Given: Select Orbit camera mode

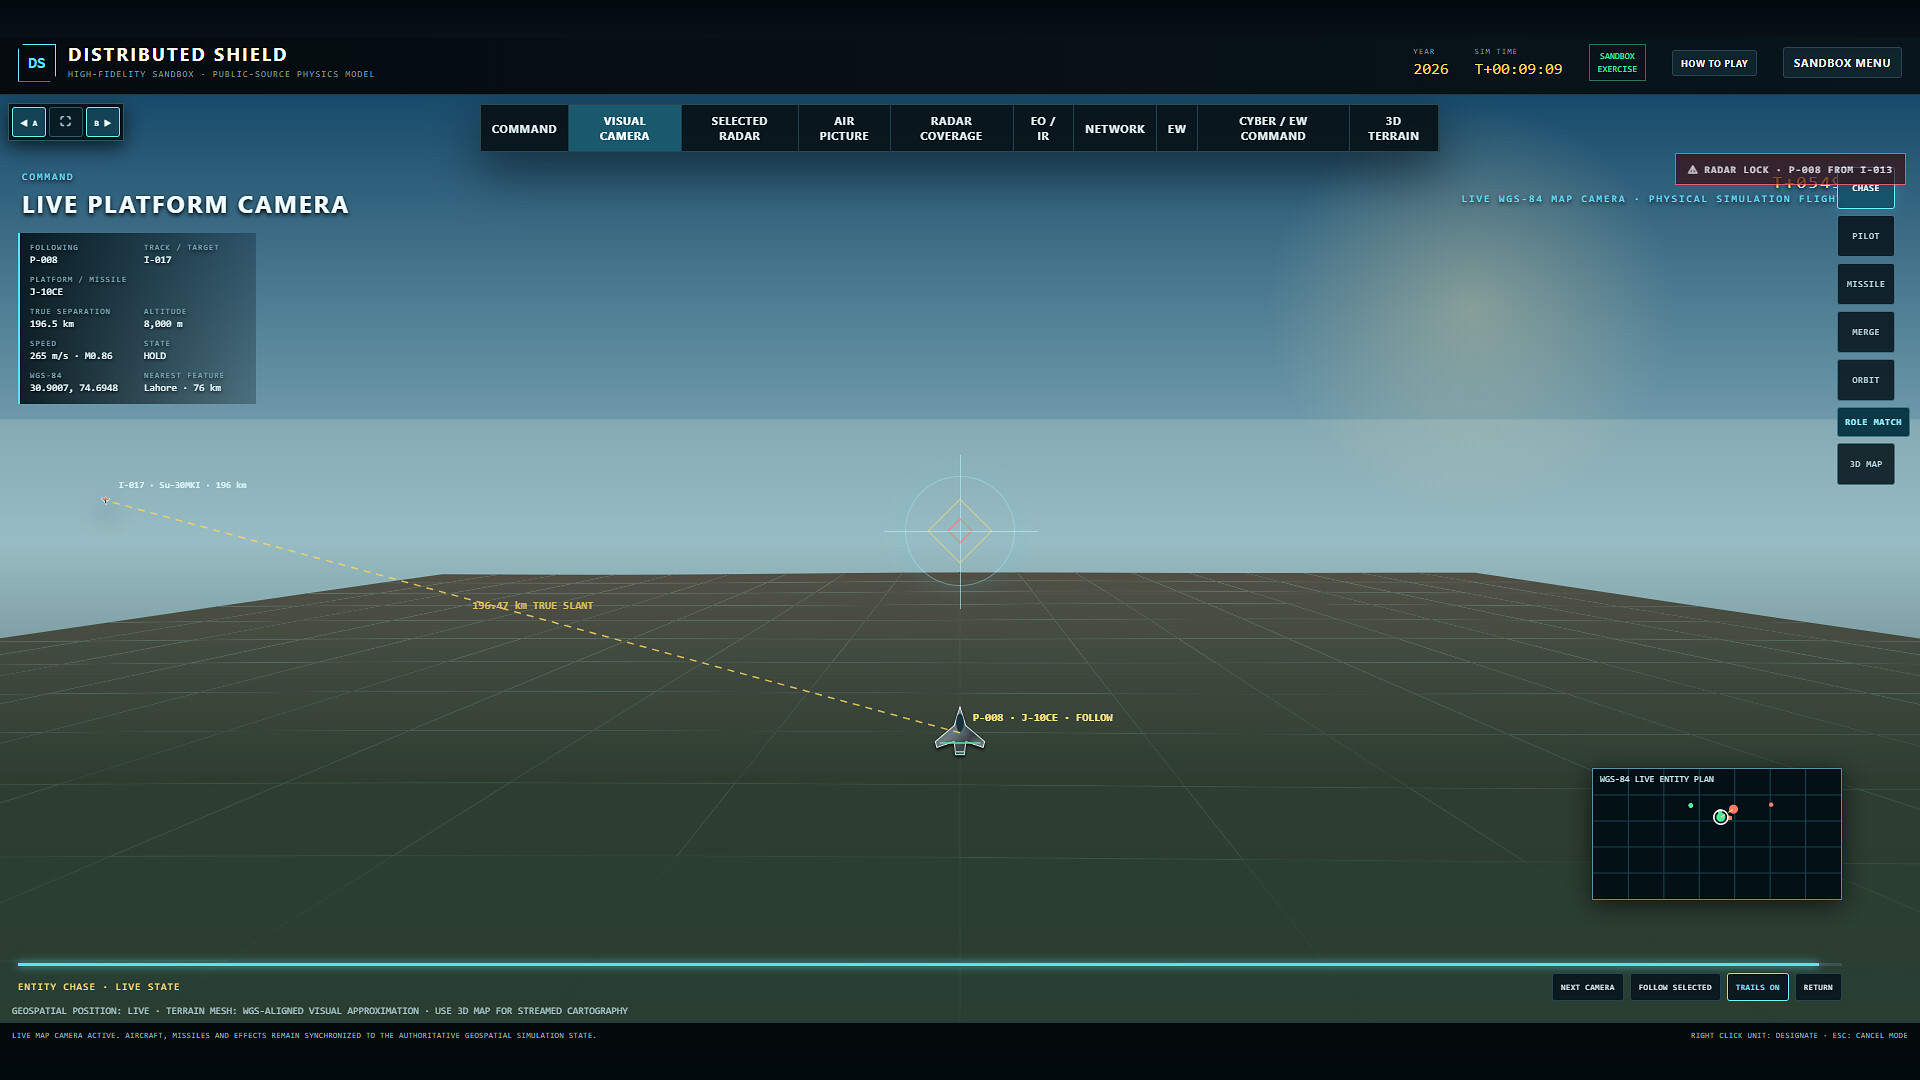Looking at the screenshot, I should coord(1865,380).
